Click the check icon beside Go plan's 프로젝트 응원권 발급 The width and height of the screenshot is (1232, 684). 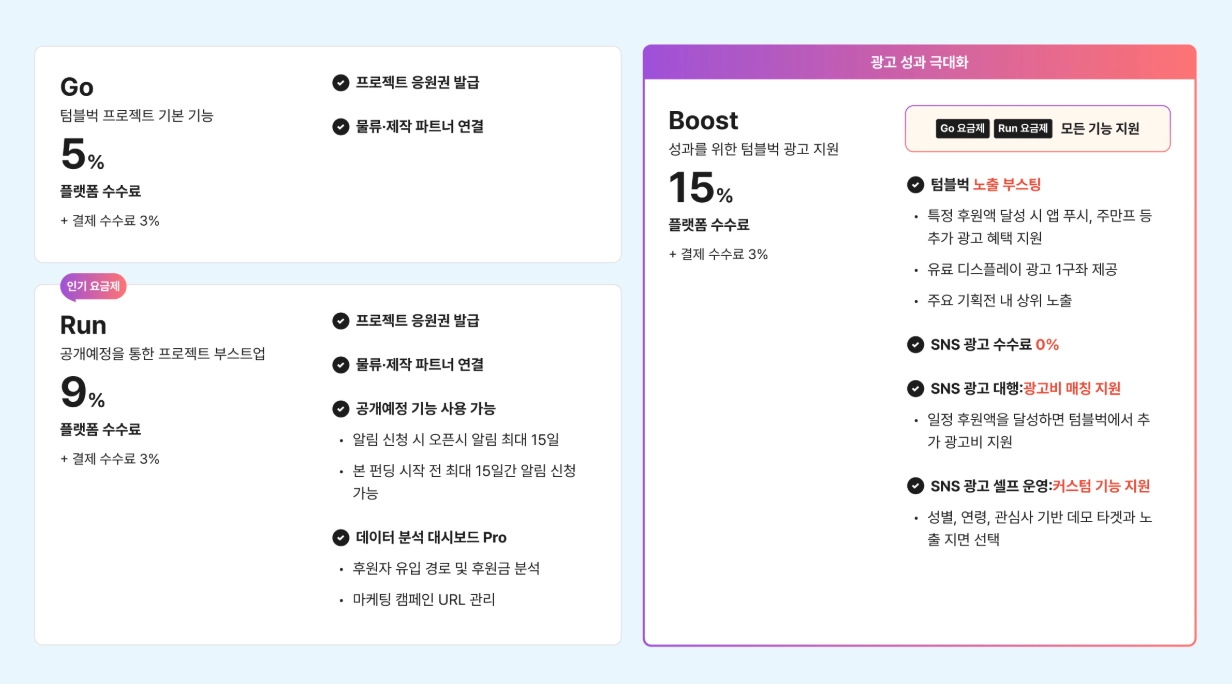click(340, 83)
